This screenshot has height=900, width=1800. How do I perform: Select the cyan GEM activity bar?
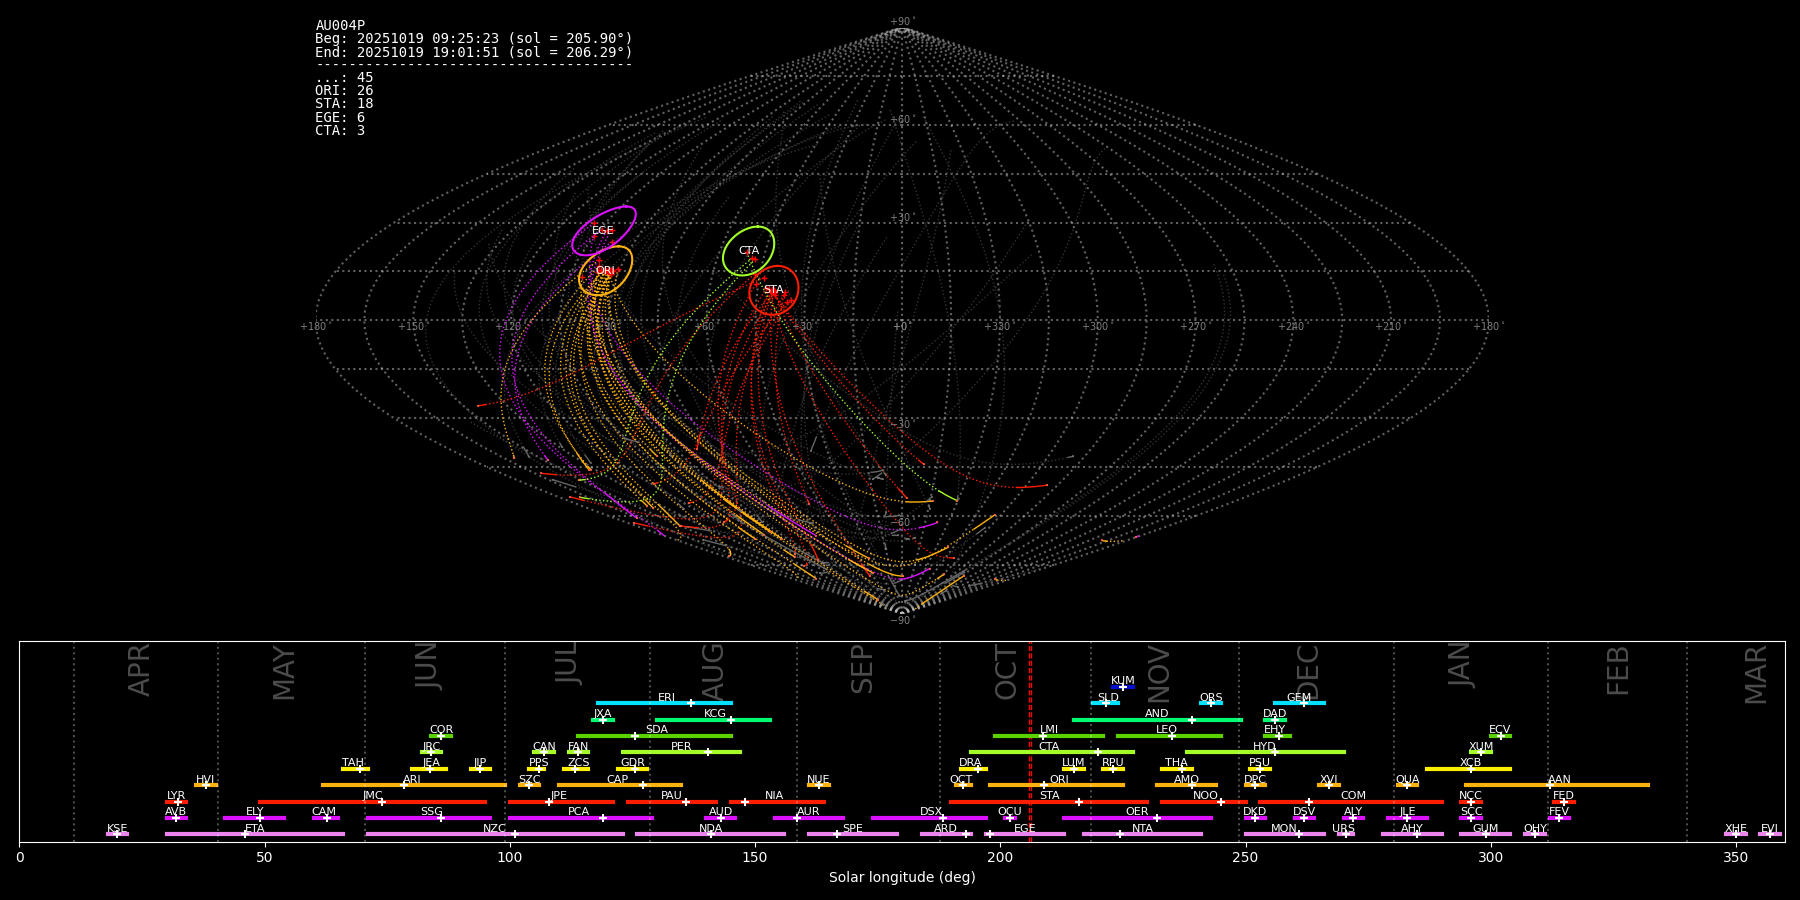pyautogui.click(x=1298, y=703)
